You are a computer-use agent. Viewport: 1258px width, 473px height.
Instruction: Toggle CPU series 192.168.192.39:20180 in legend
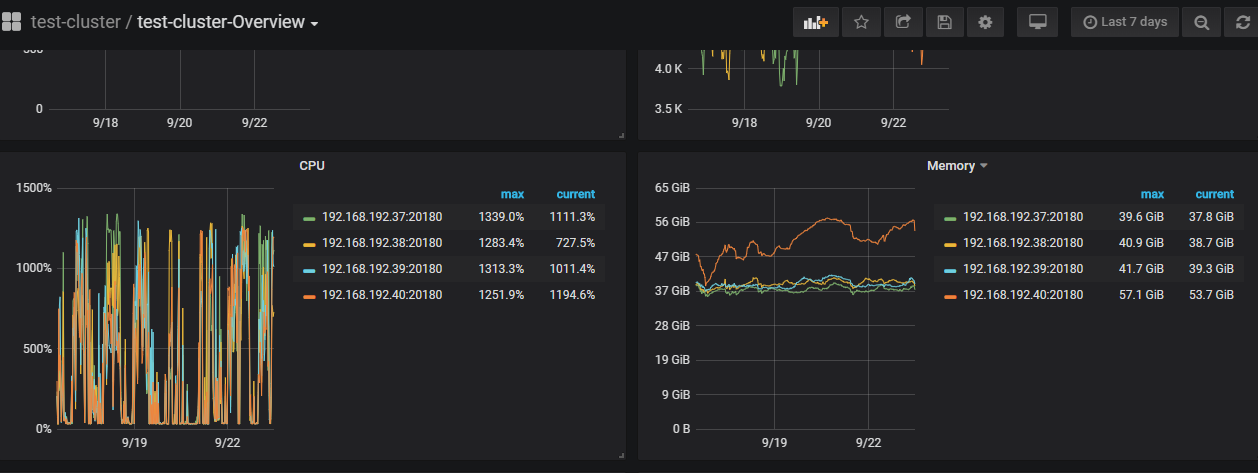tap(381, 269)
